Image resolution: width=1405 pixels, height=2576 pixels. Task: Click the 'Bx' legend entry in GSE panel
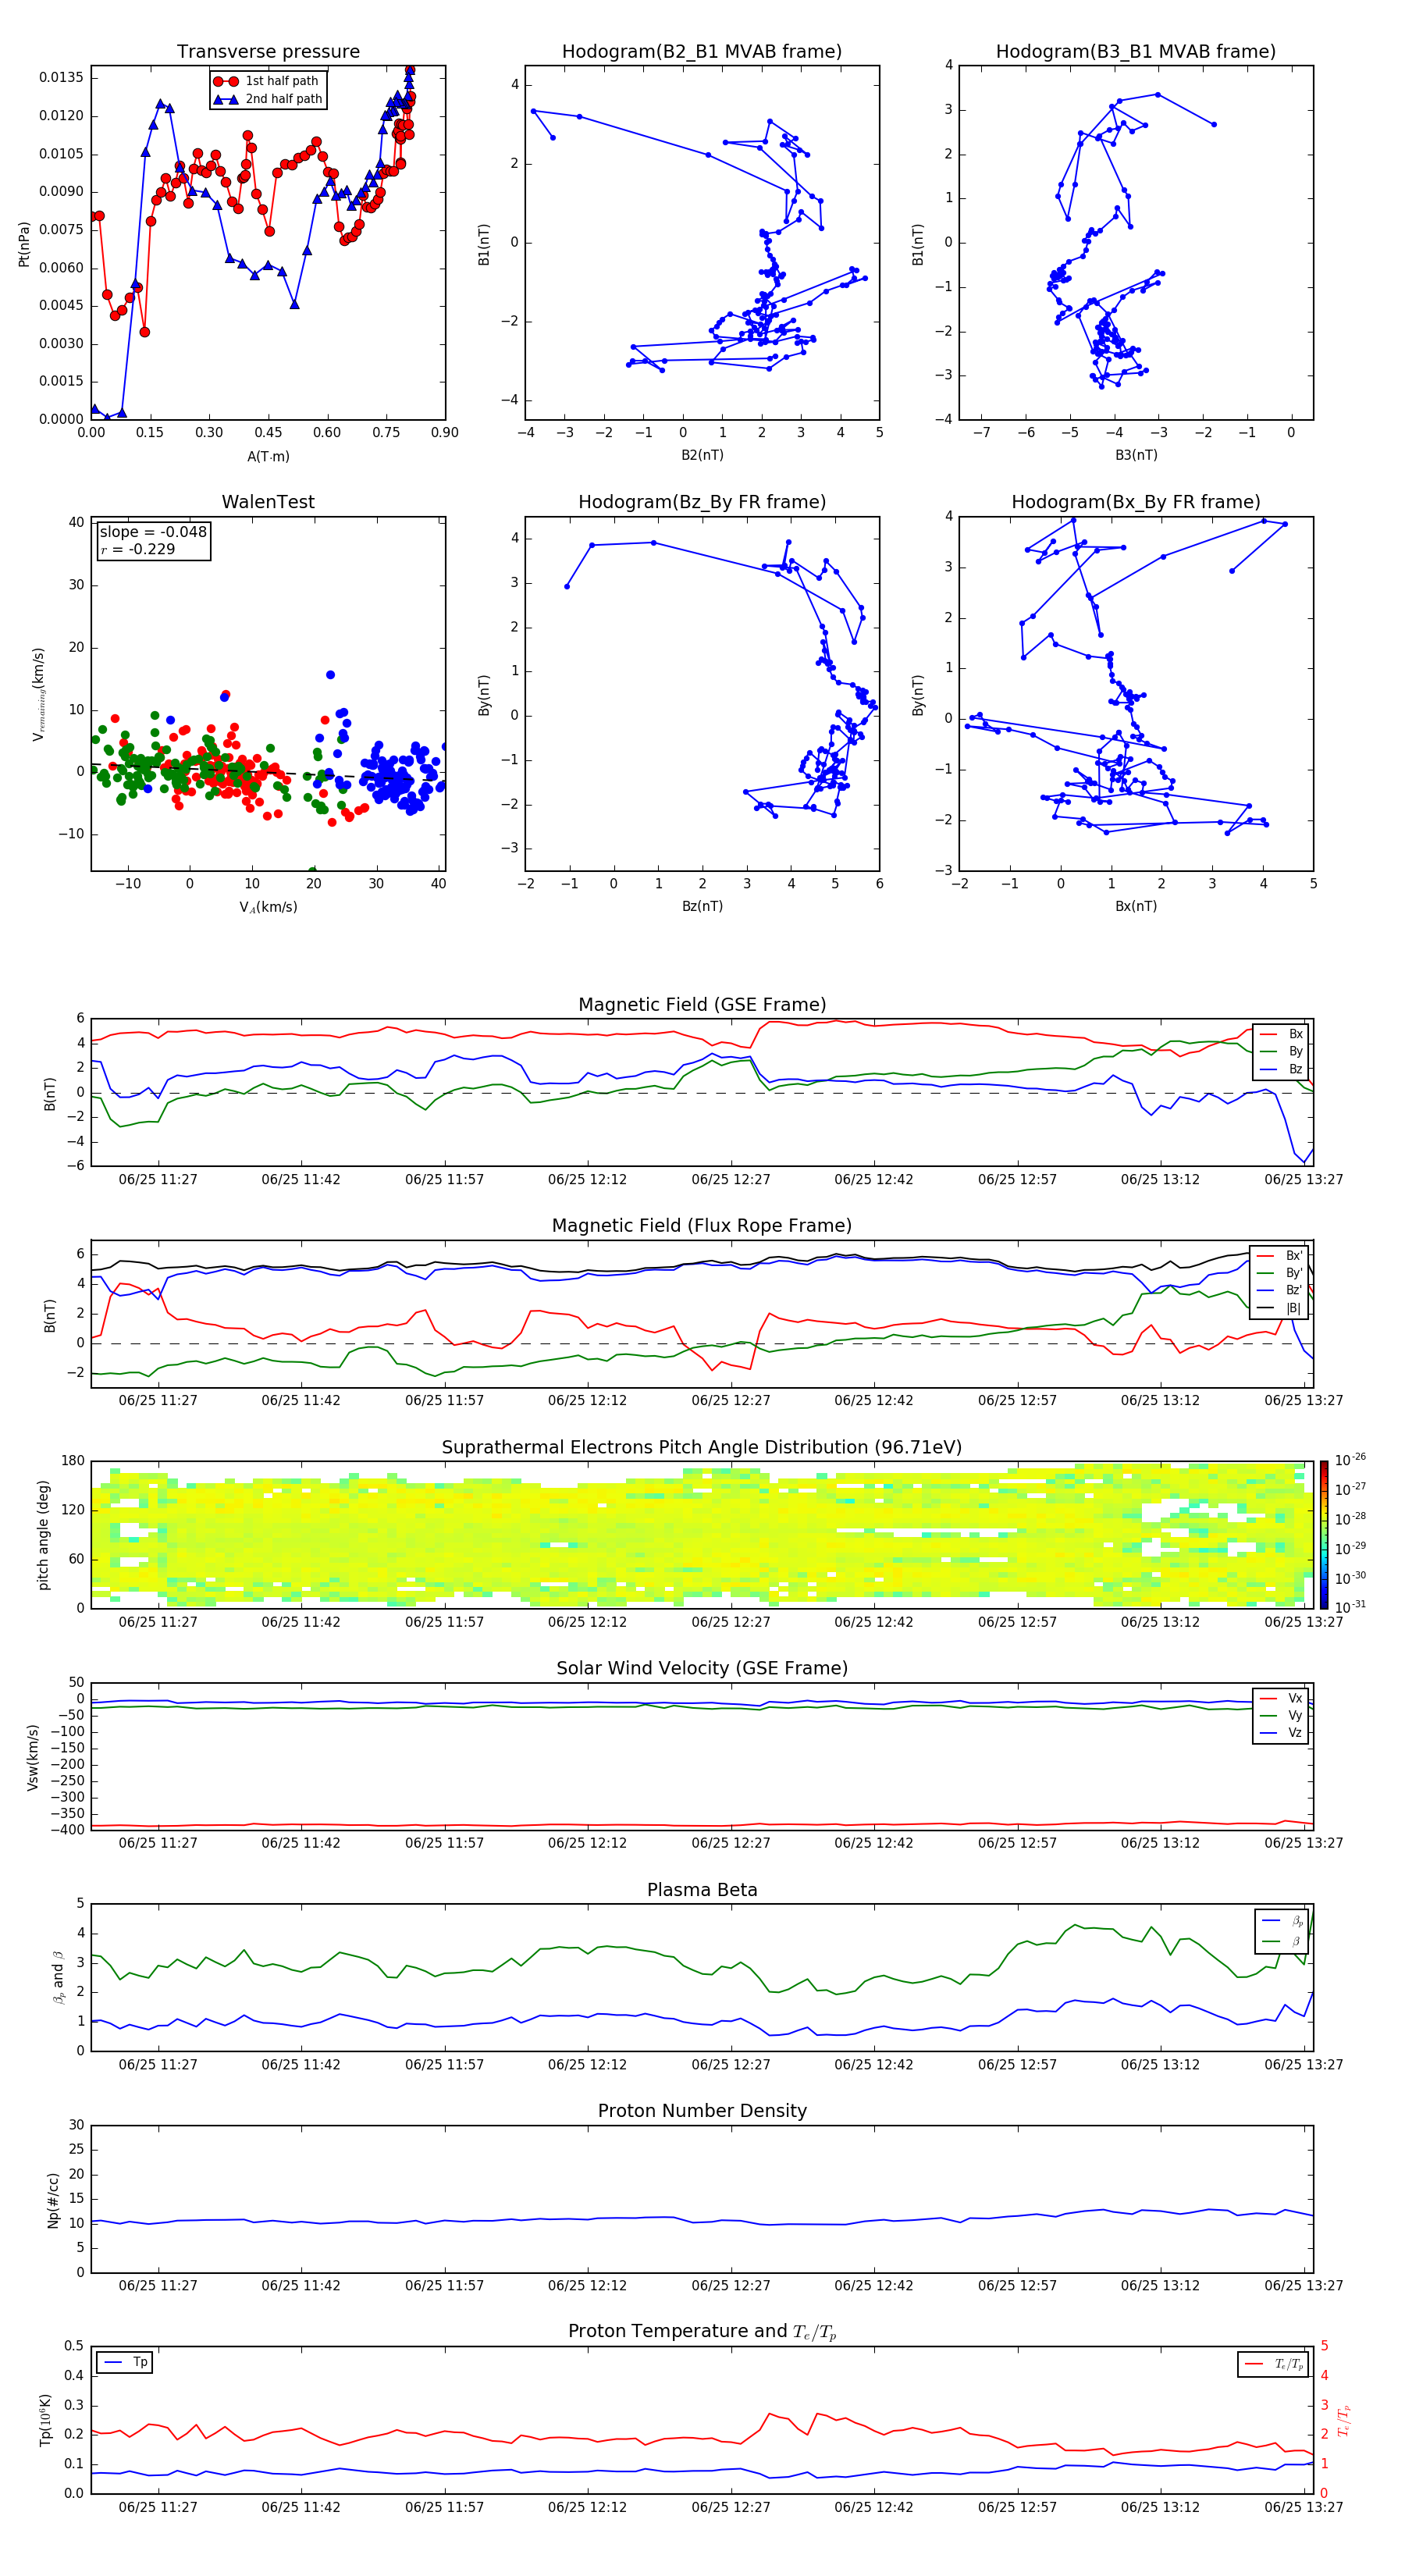1282,1034
